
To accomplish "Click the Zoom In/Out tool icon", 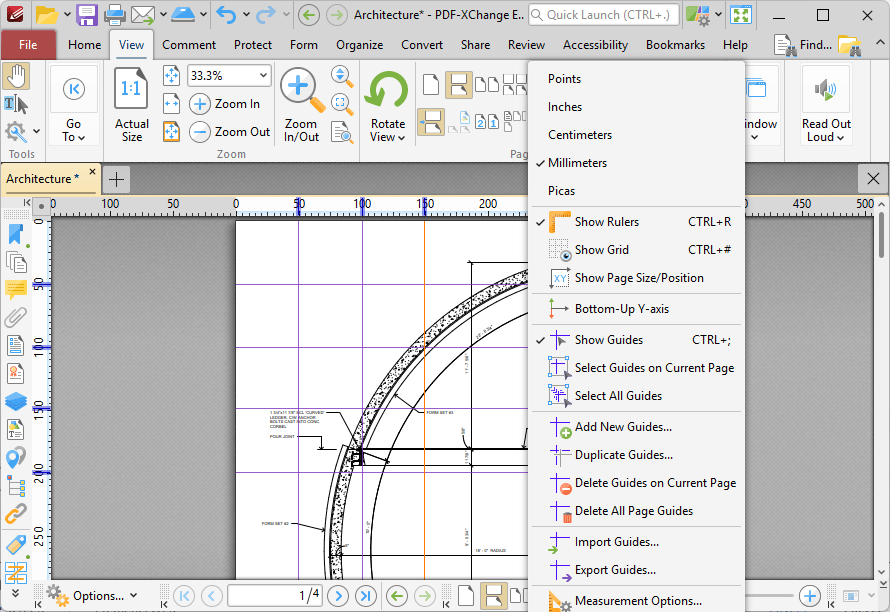I will (x=301, y=89).
